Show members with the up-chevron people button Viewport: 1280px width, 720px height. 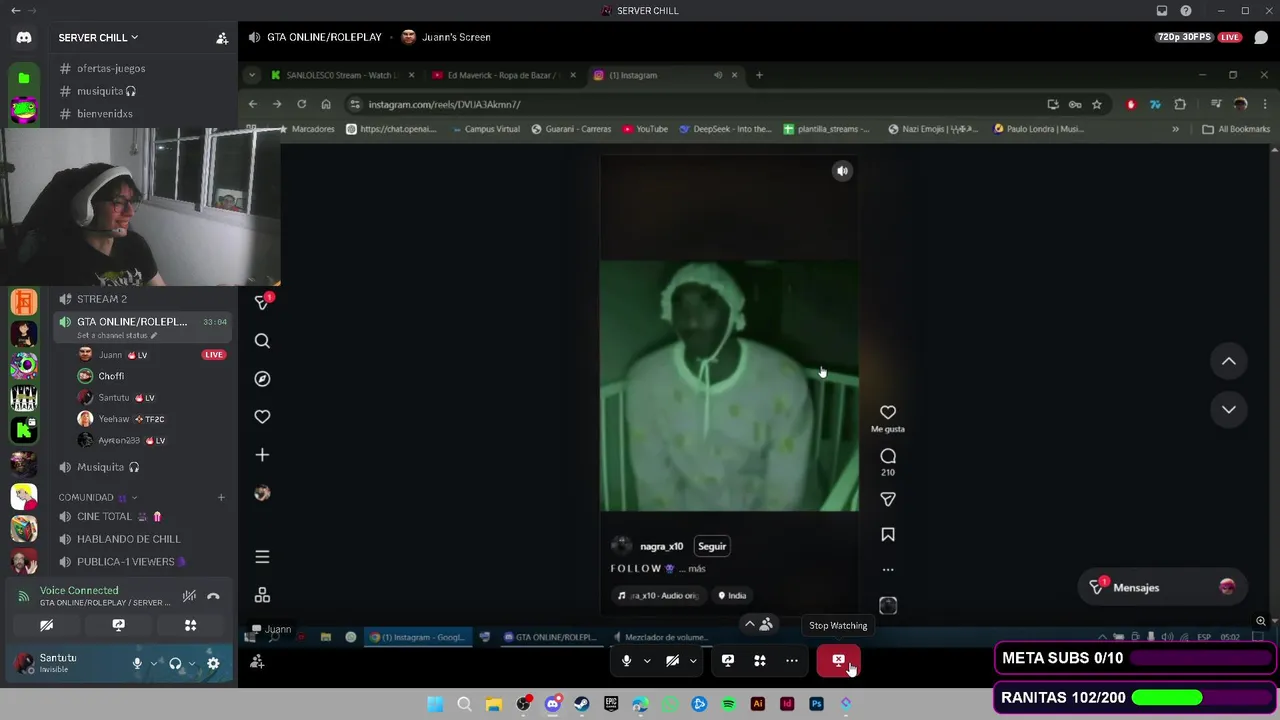coord(758,624)
